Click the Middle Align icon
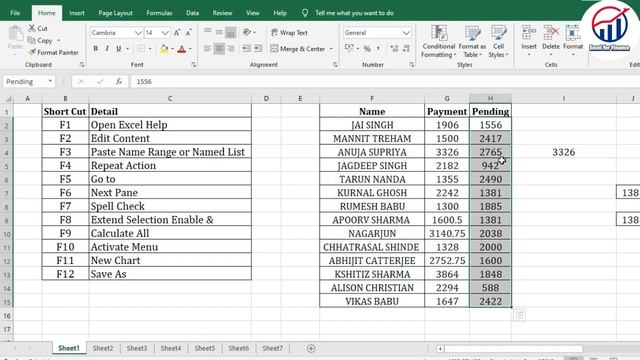Image resolution: width=640 pixels, height=360 pixels. click(219, 32)
